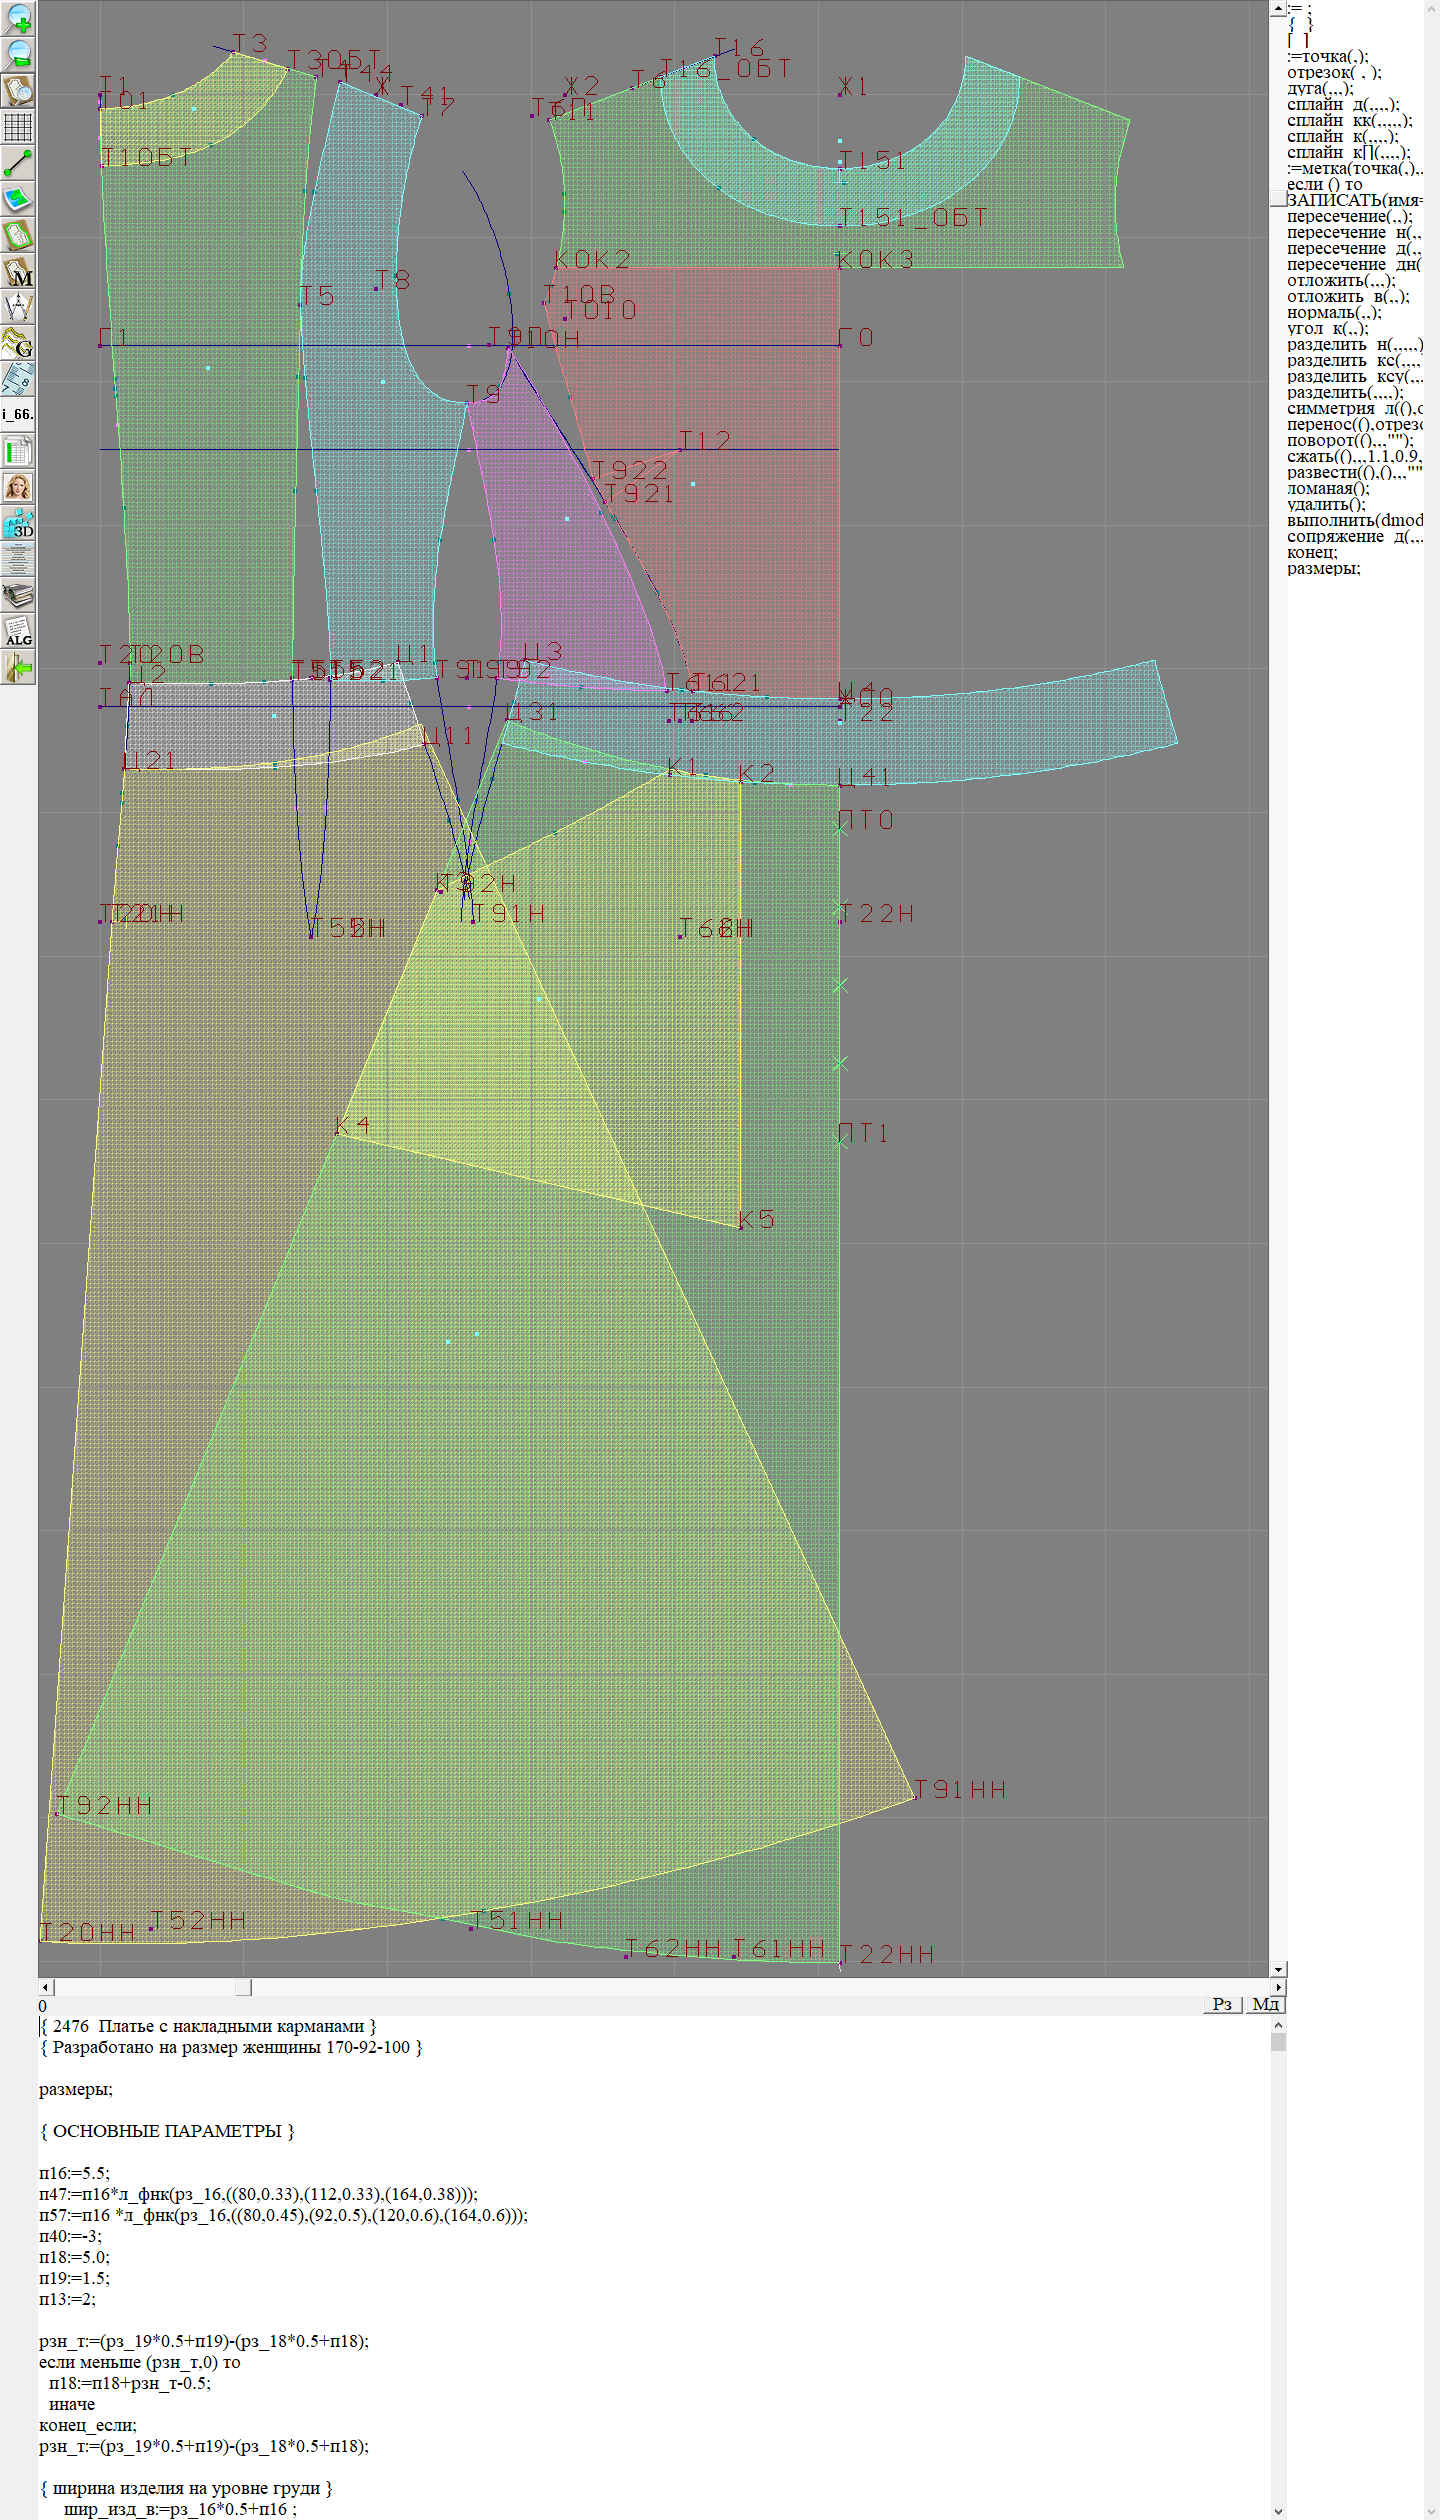Click the zoom out magnifier icon

(18, 54)
